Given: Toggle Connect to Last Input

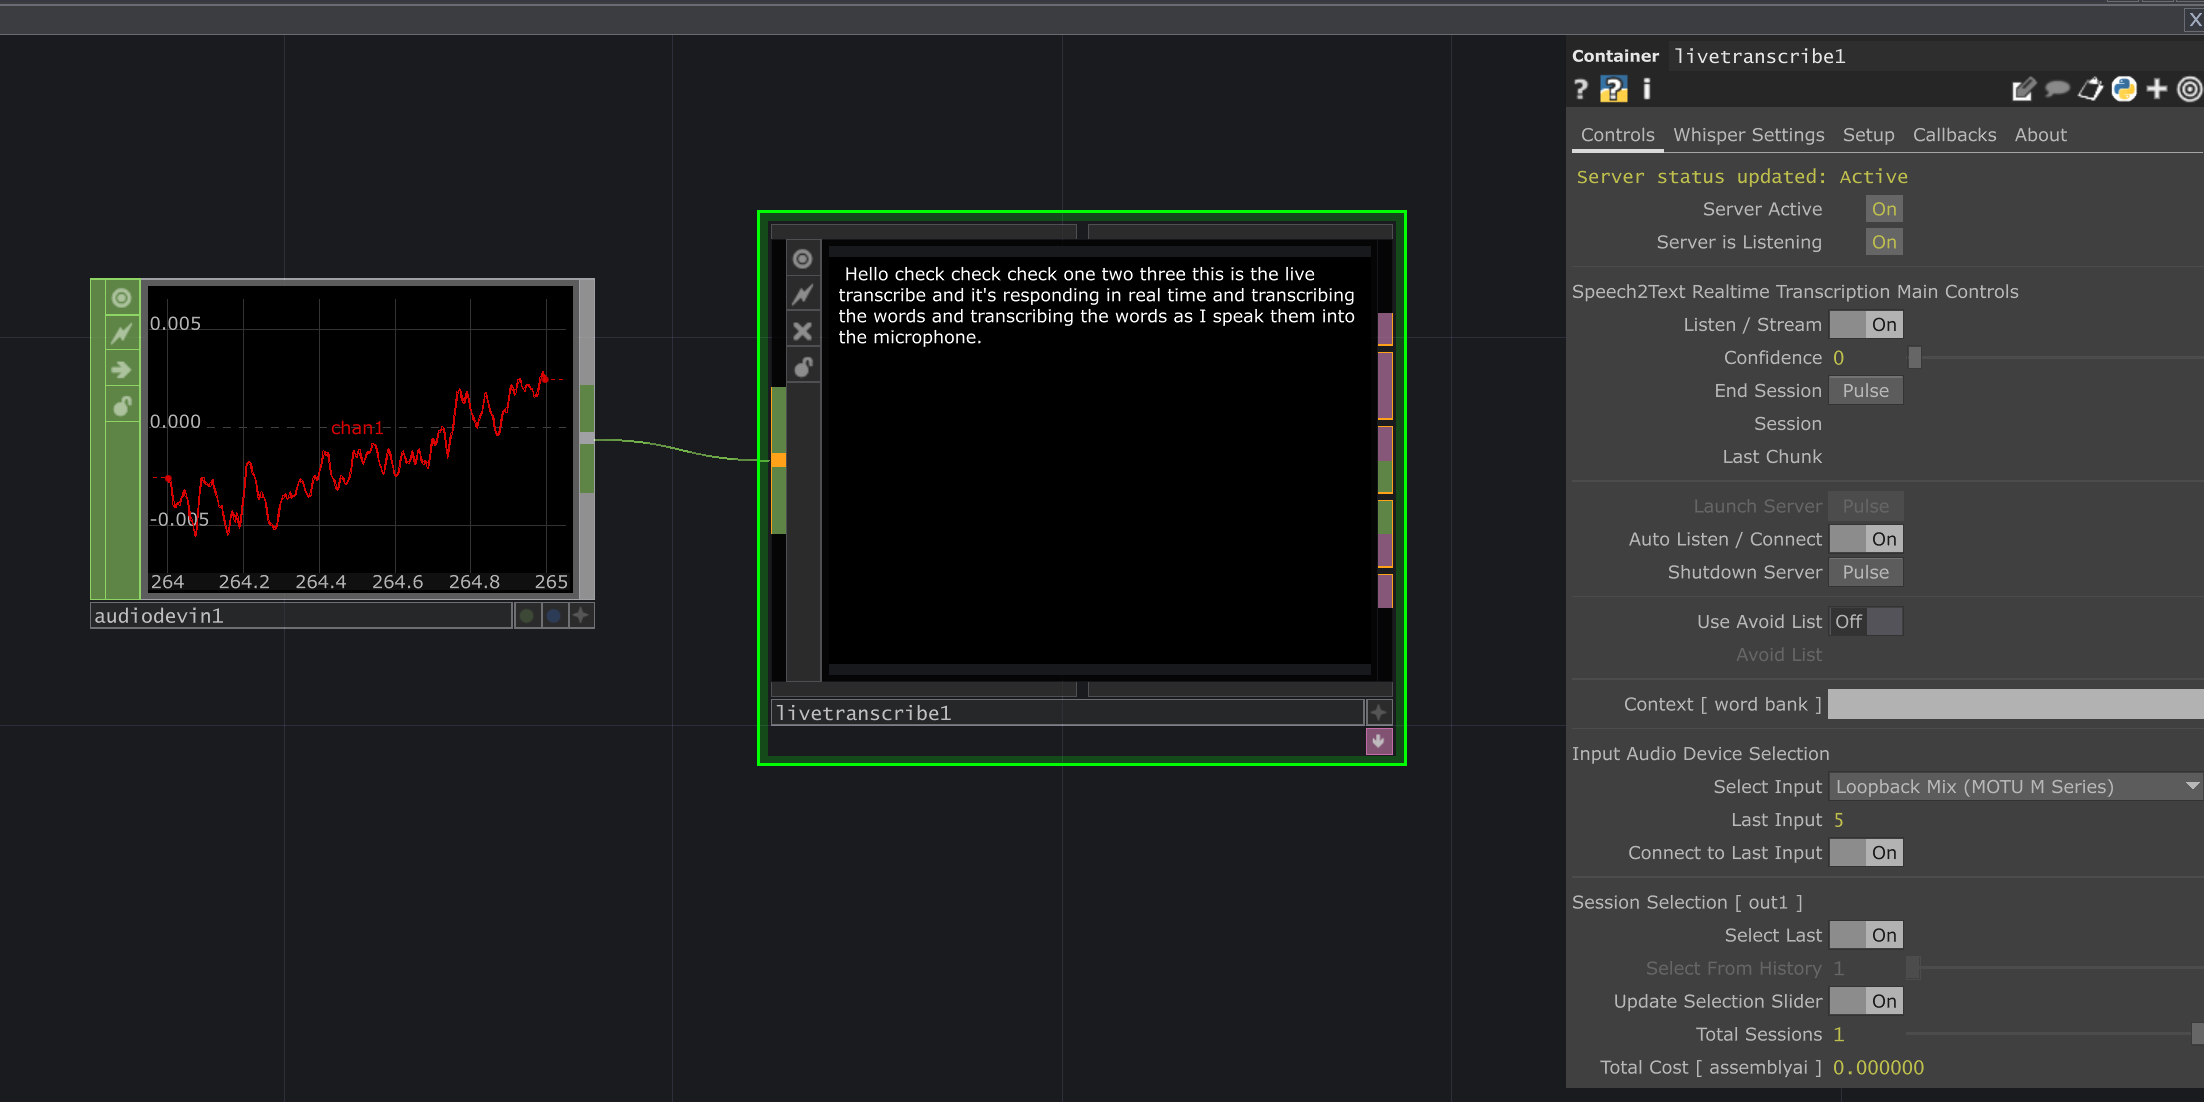Looking at the screenshot, I should (x=1866, y=853).
